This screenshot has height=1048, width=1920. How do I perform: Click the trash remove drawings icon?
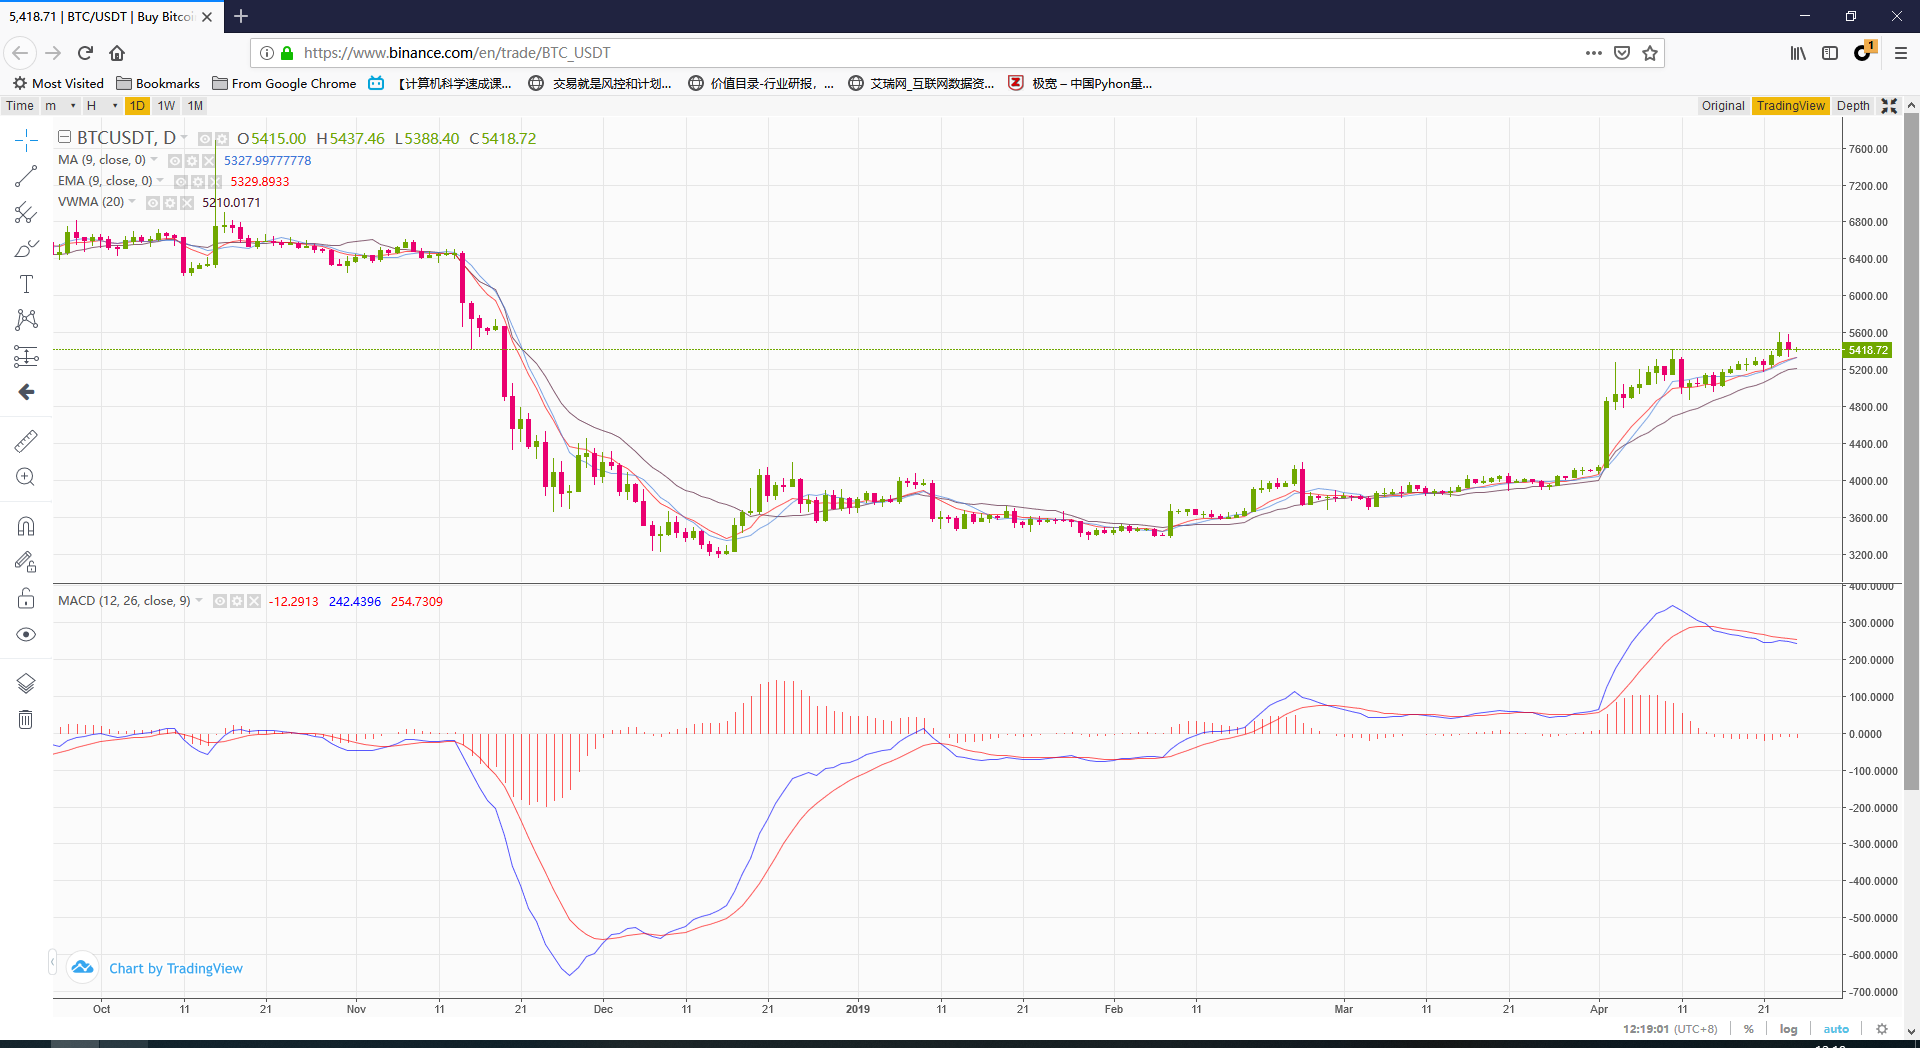pyautogui.click(x=26, y=719)
